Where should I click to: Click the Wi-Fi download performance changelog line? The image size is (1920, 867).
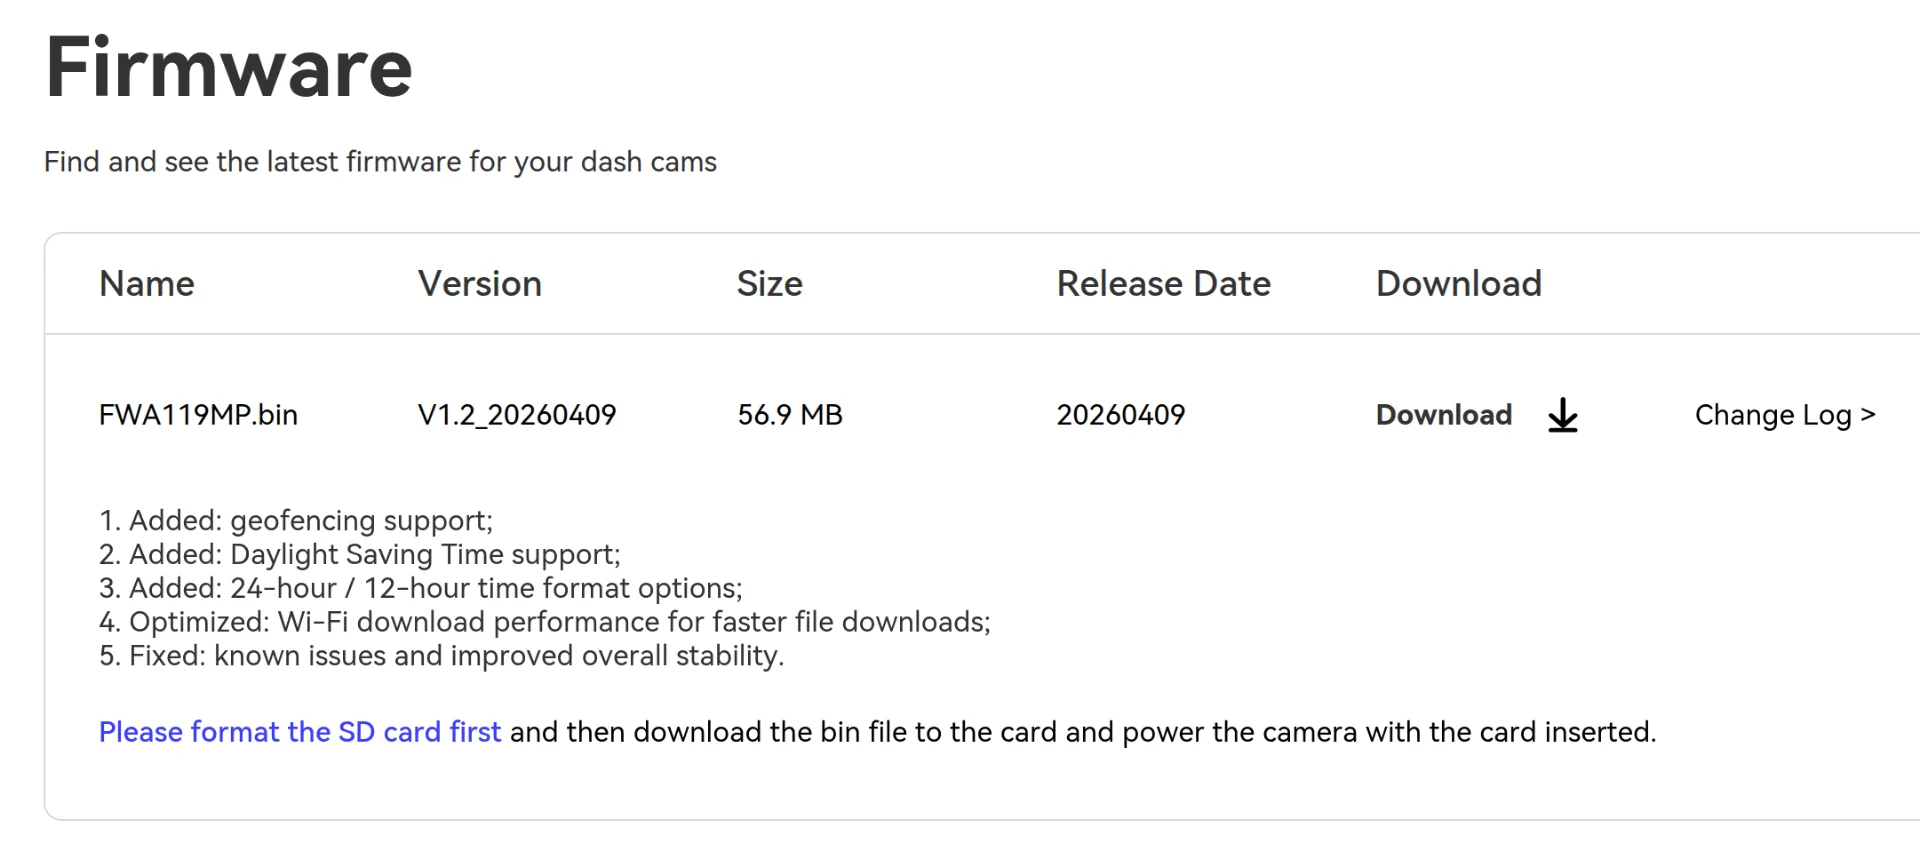(545, 622)
